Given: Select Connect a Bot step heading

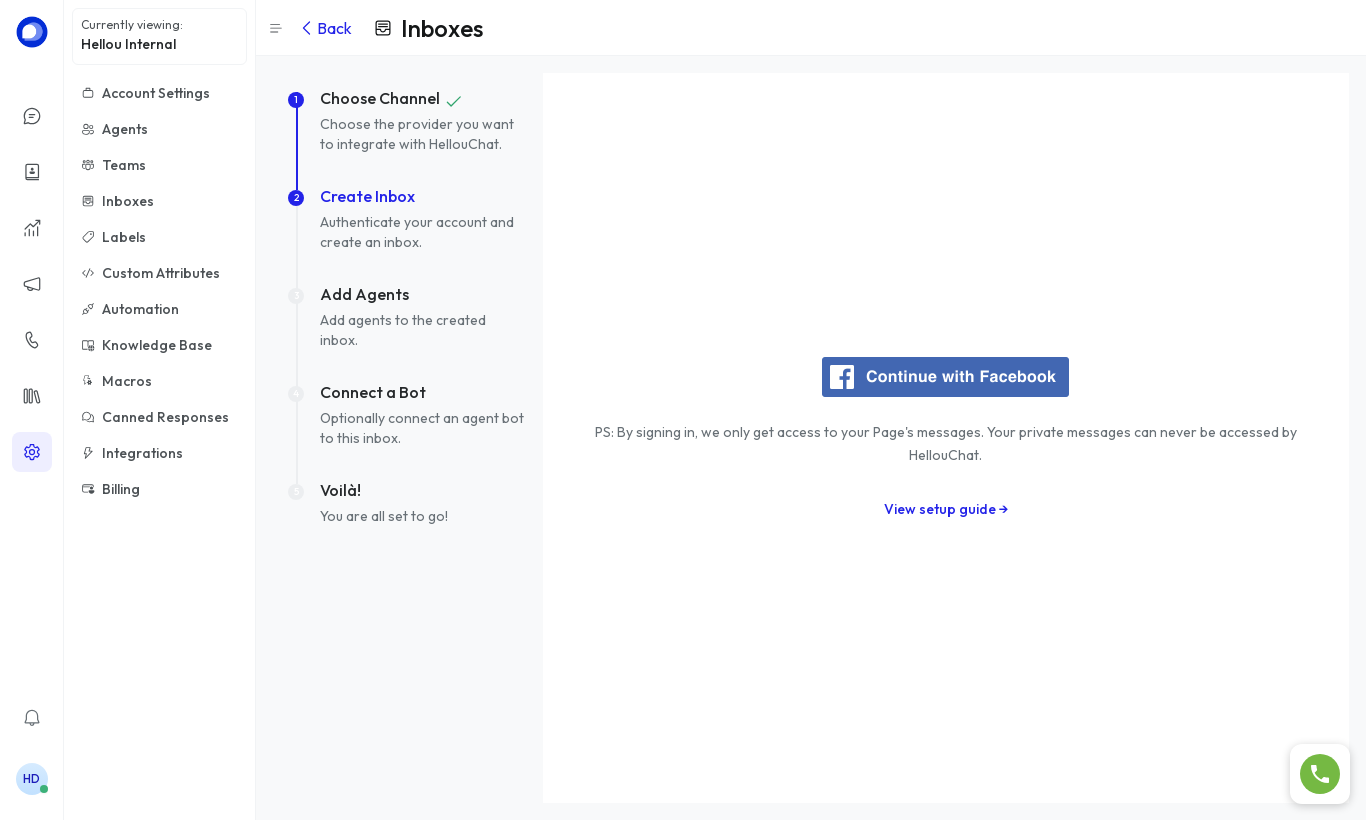Looking at the screenshot, I should pyautogui.click(x=373, y=393).
